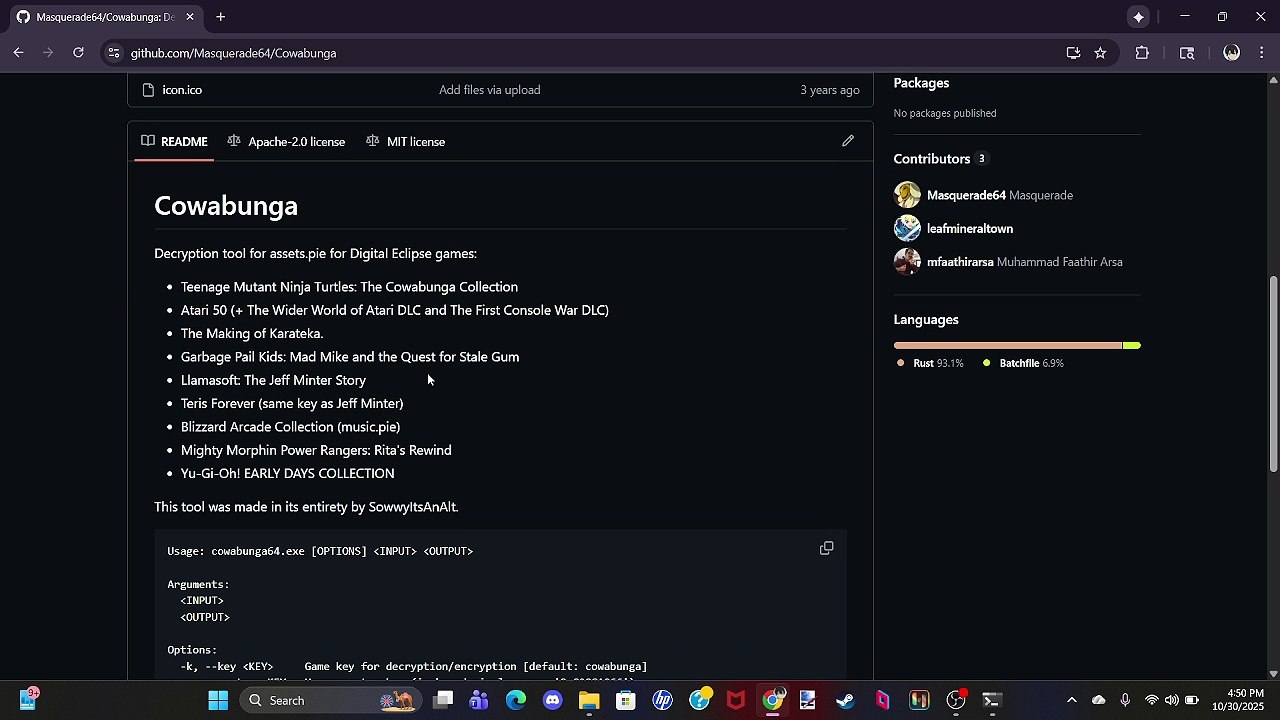Switch to MIT license tab
Image resolution: width=1280 pixels, height=720 pixels.
click(406, 141)
